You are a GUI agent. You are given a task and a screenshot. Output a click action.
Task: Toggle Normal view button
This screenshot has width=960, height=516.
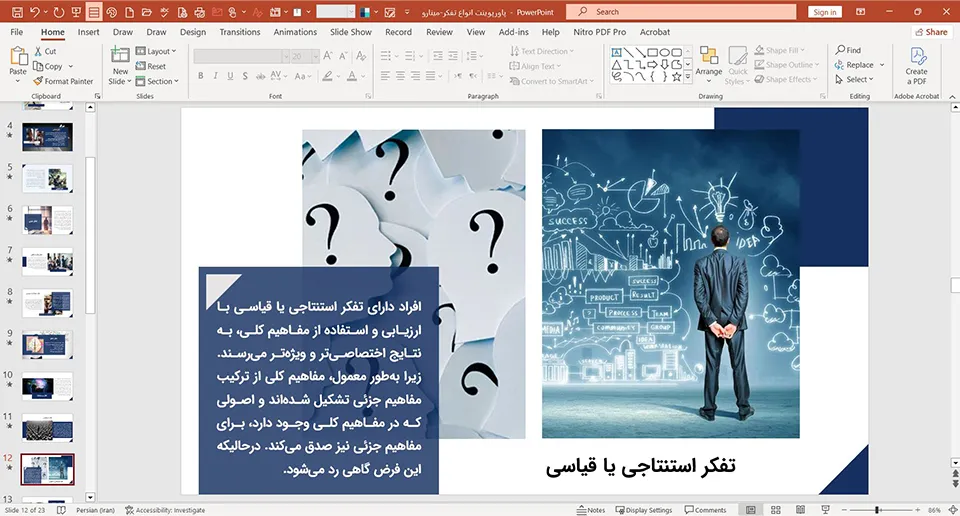[x=751, y=510]
